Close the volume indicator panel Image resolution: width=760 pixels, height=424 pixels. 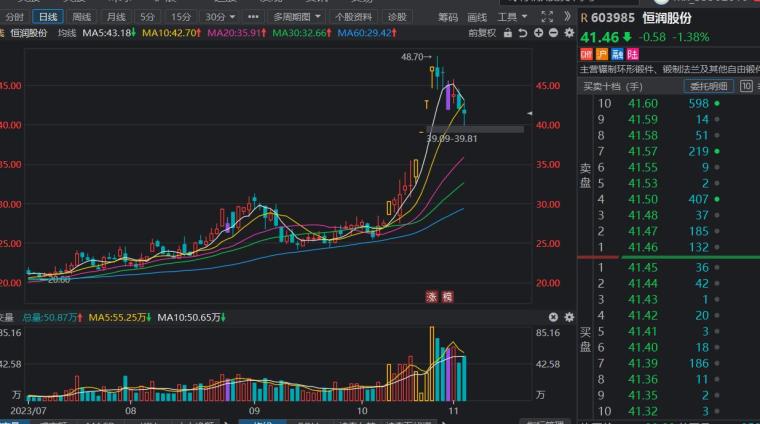[x=553, y=317]
